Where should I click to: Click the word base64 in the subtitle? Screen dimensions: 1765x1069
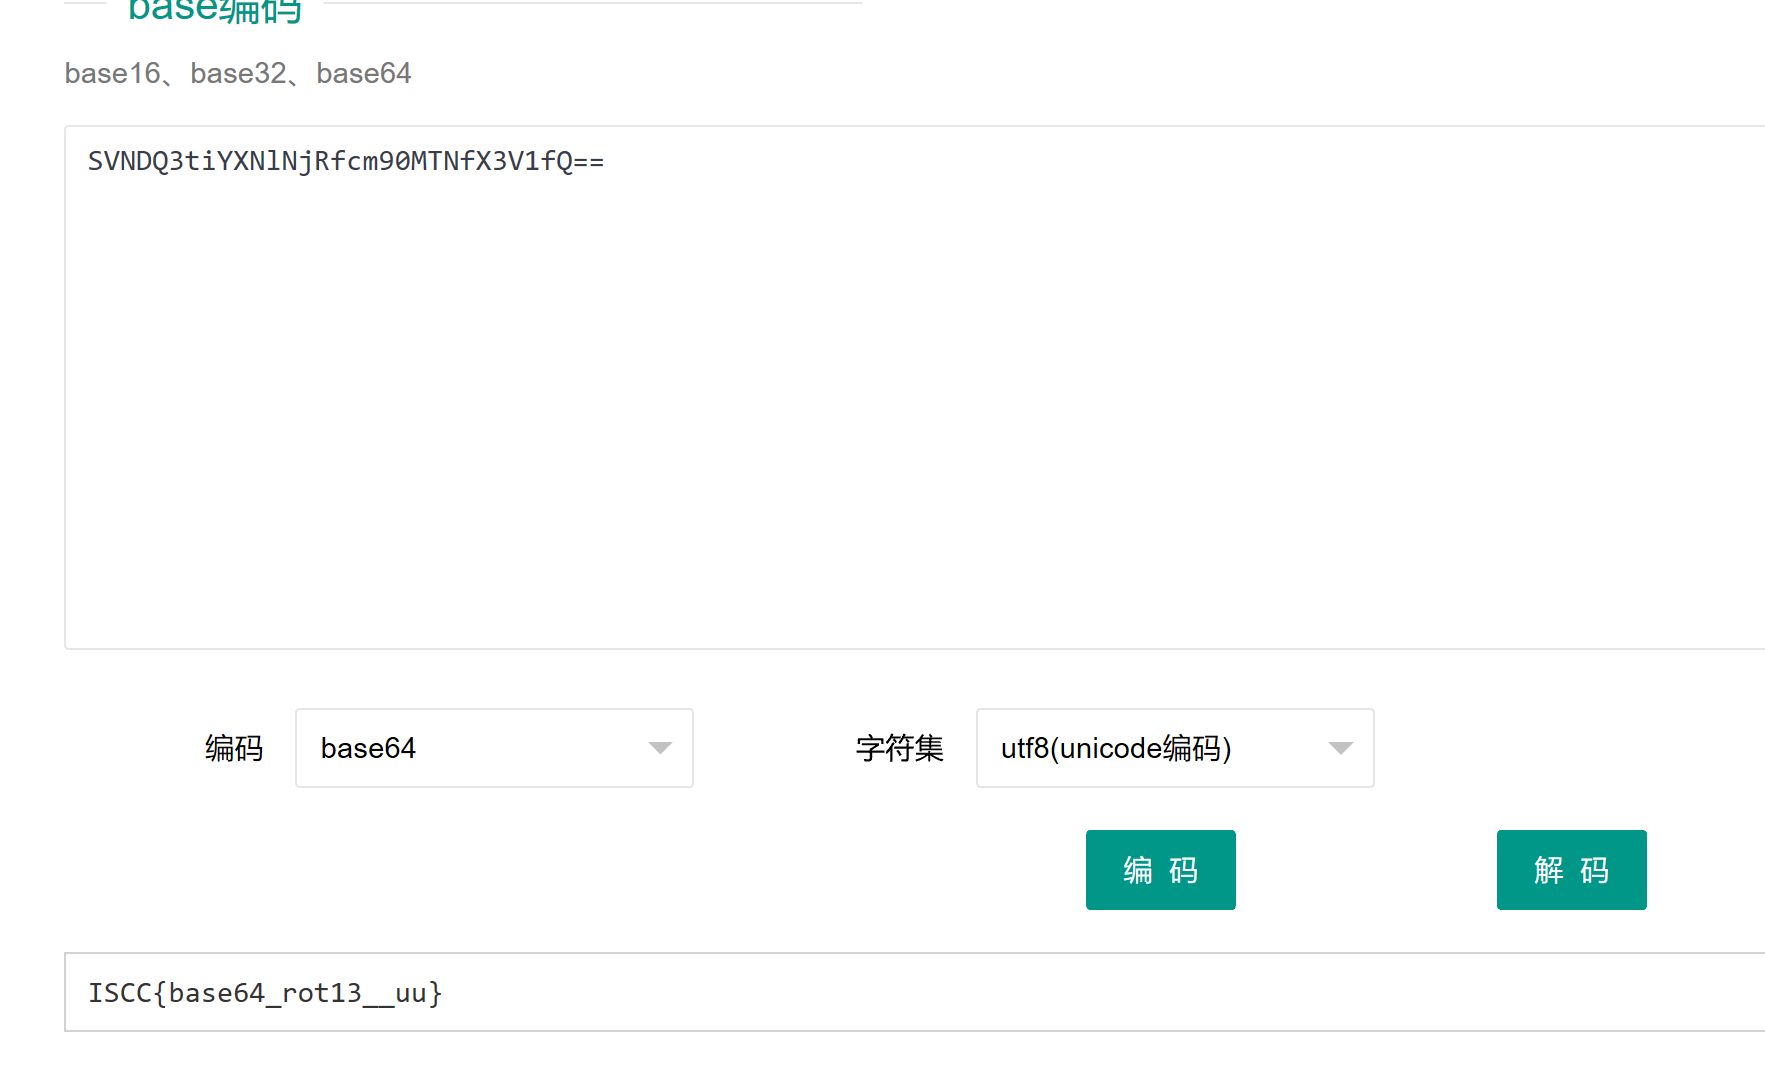click(x=364, y=73)
